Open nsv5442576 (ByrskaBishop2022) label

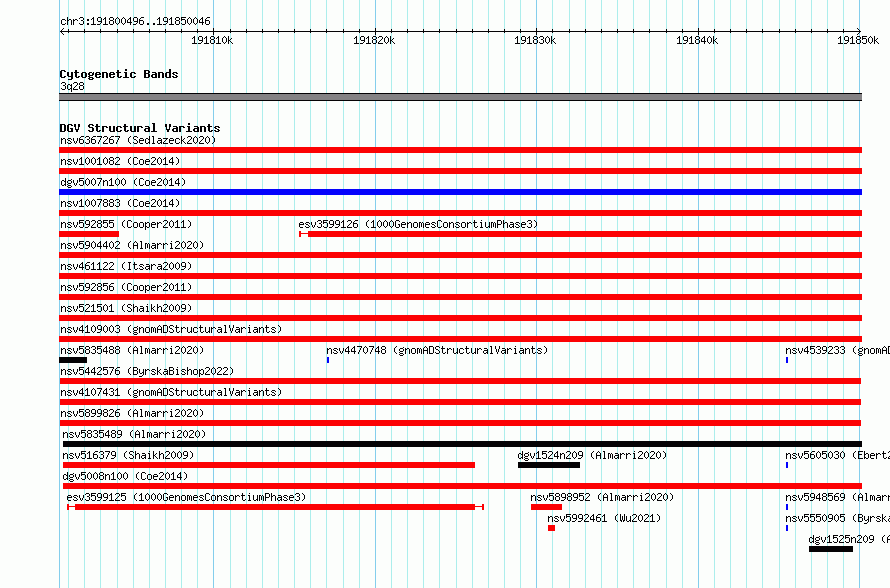click(x=147, y=371)
